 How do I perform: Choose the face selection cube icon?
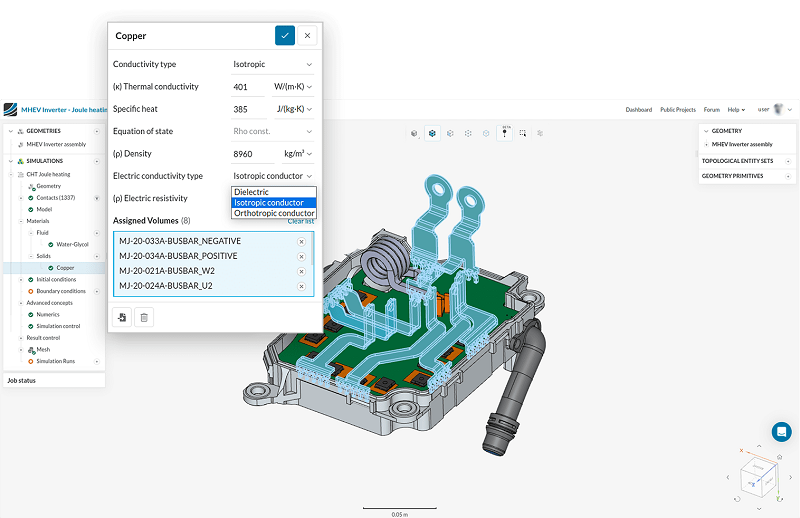450,133
